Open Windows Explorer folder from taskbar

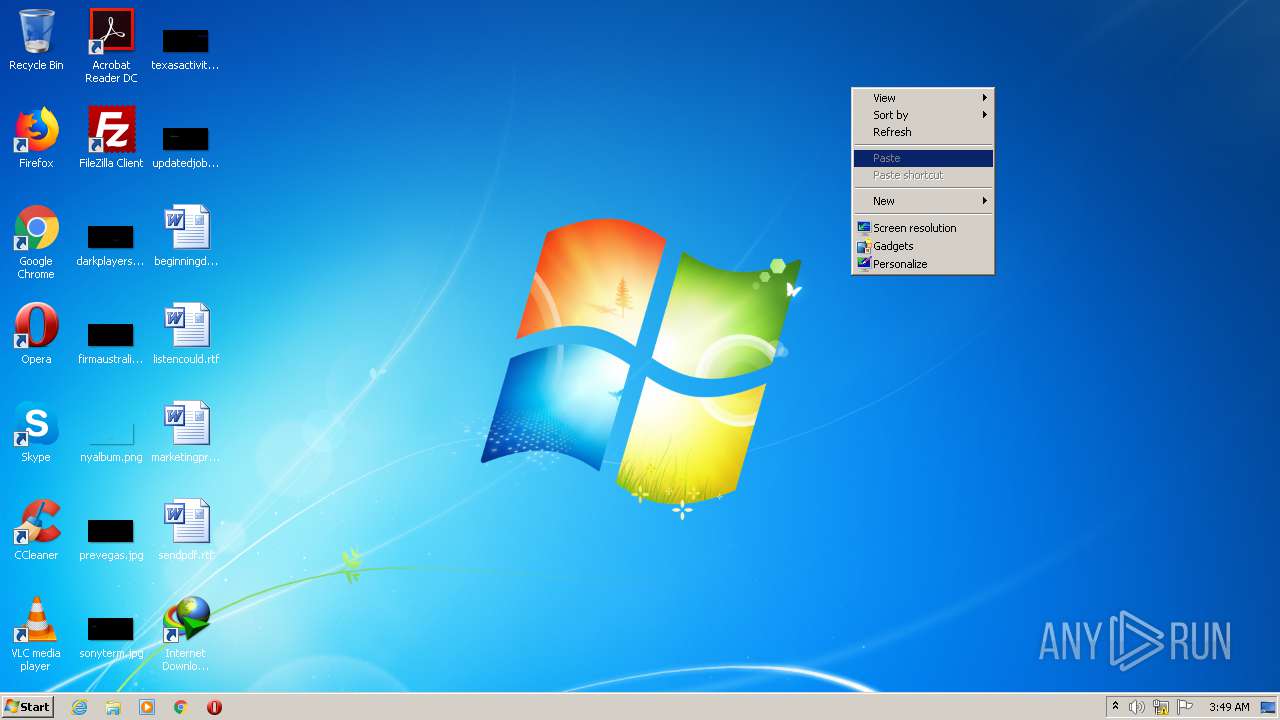tap(113, 707)
